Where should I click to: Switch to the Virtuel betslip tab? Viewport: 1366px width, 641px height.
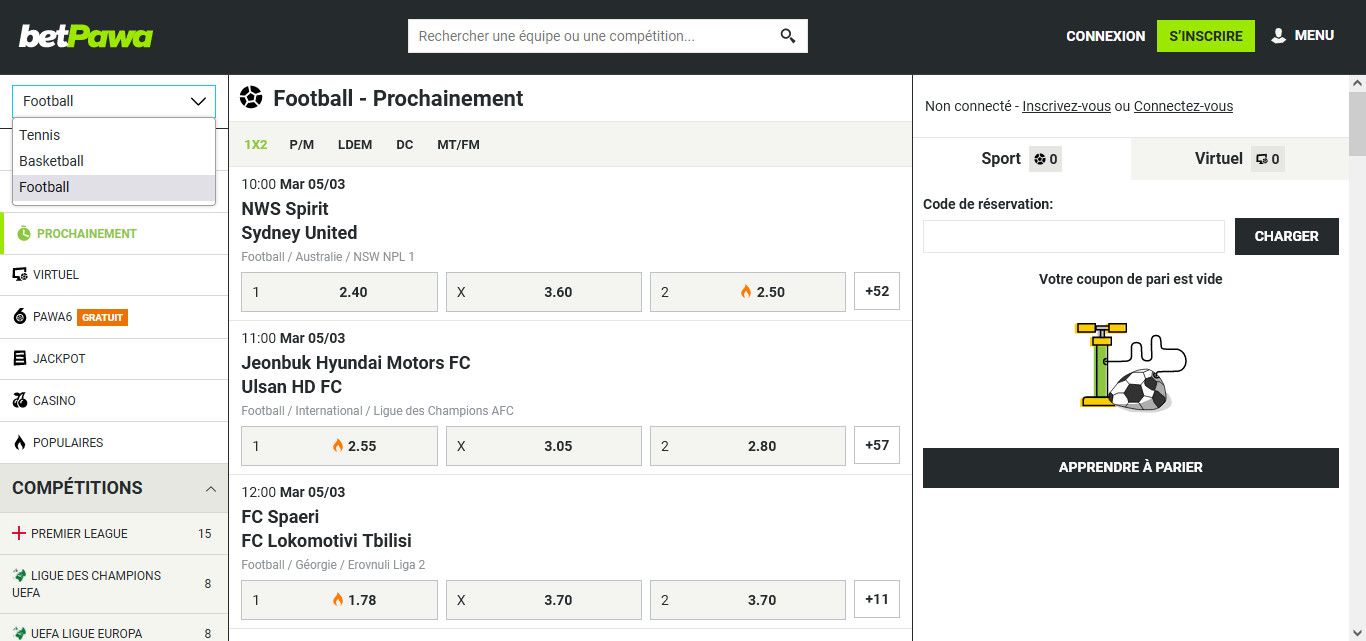pos(1240,158)
